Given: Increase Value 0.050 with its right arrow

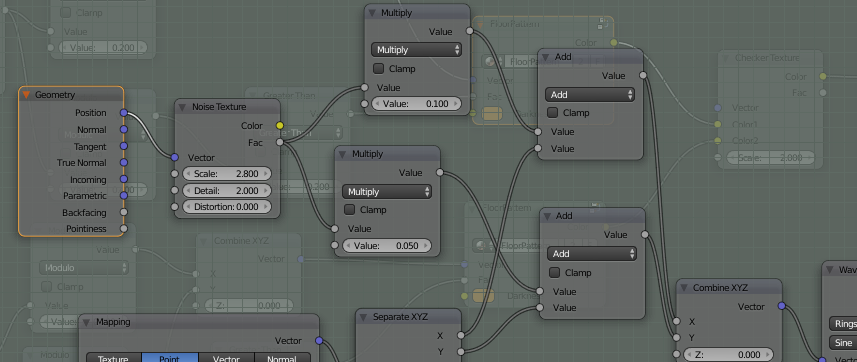Looking at the screenshot, I should [x=426, y=246].
